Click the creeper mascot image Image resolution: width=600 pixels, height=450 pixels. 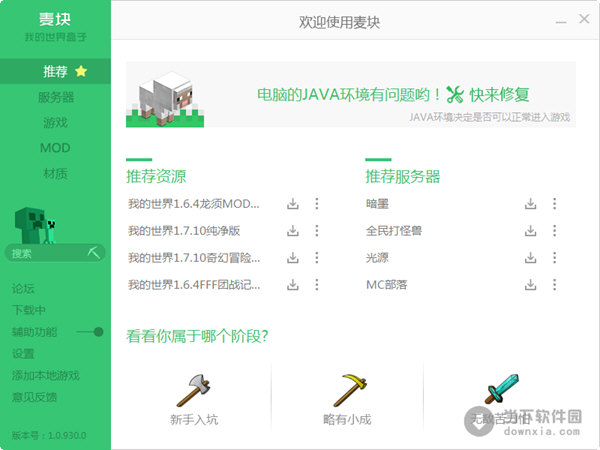[35, 226]
